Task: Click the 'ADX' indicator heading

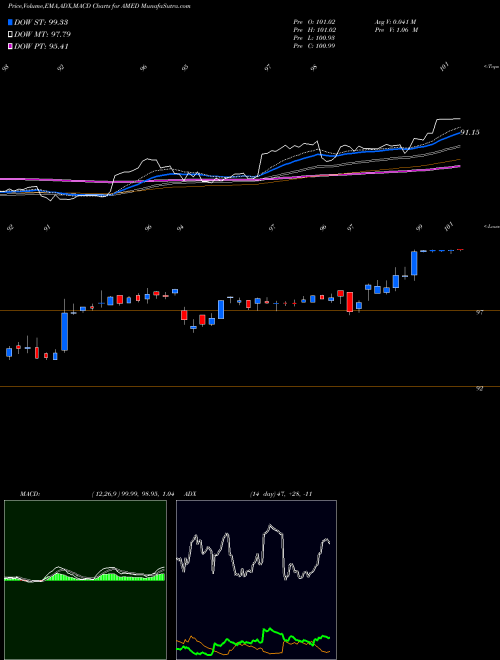Action: click(x=191, y=494)
